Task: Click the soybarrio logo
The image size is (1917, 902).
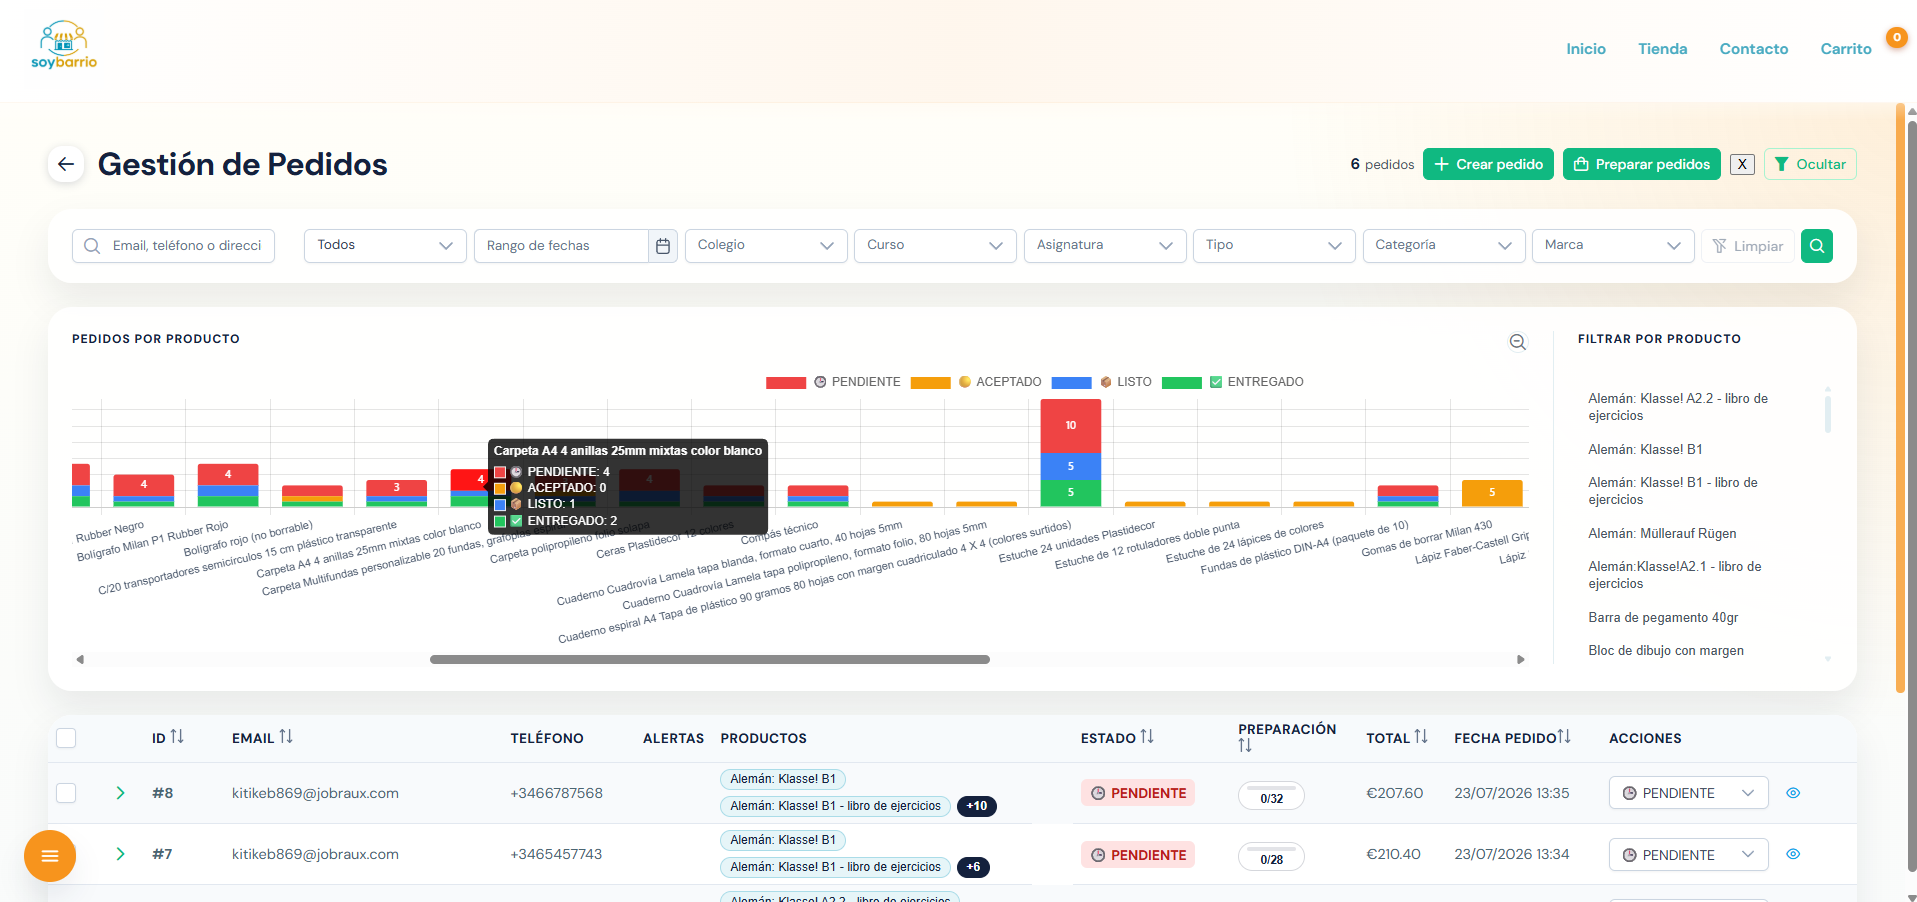Action: click(x=64, y=46)
